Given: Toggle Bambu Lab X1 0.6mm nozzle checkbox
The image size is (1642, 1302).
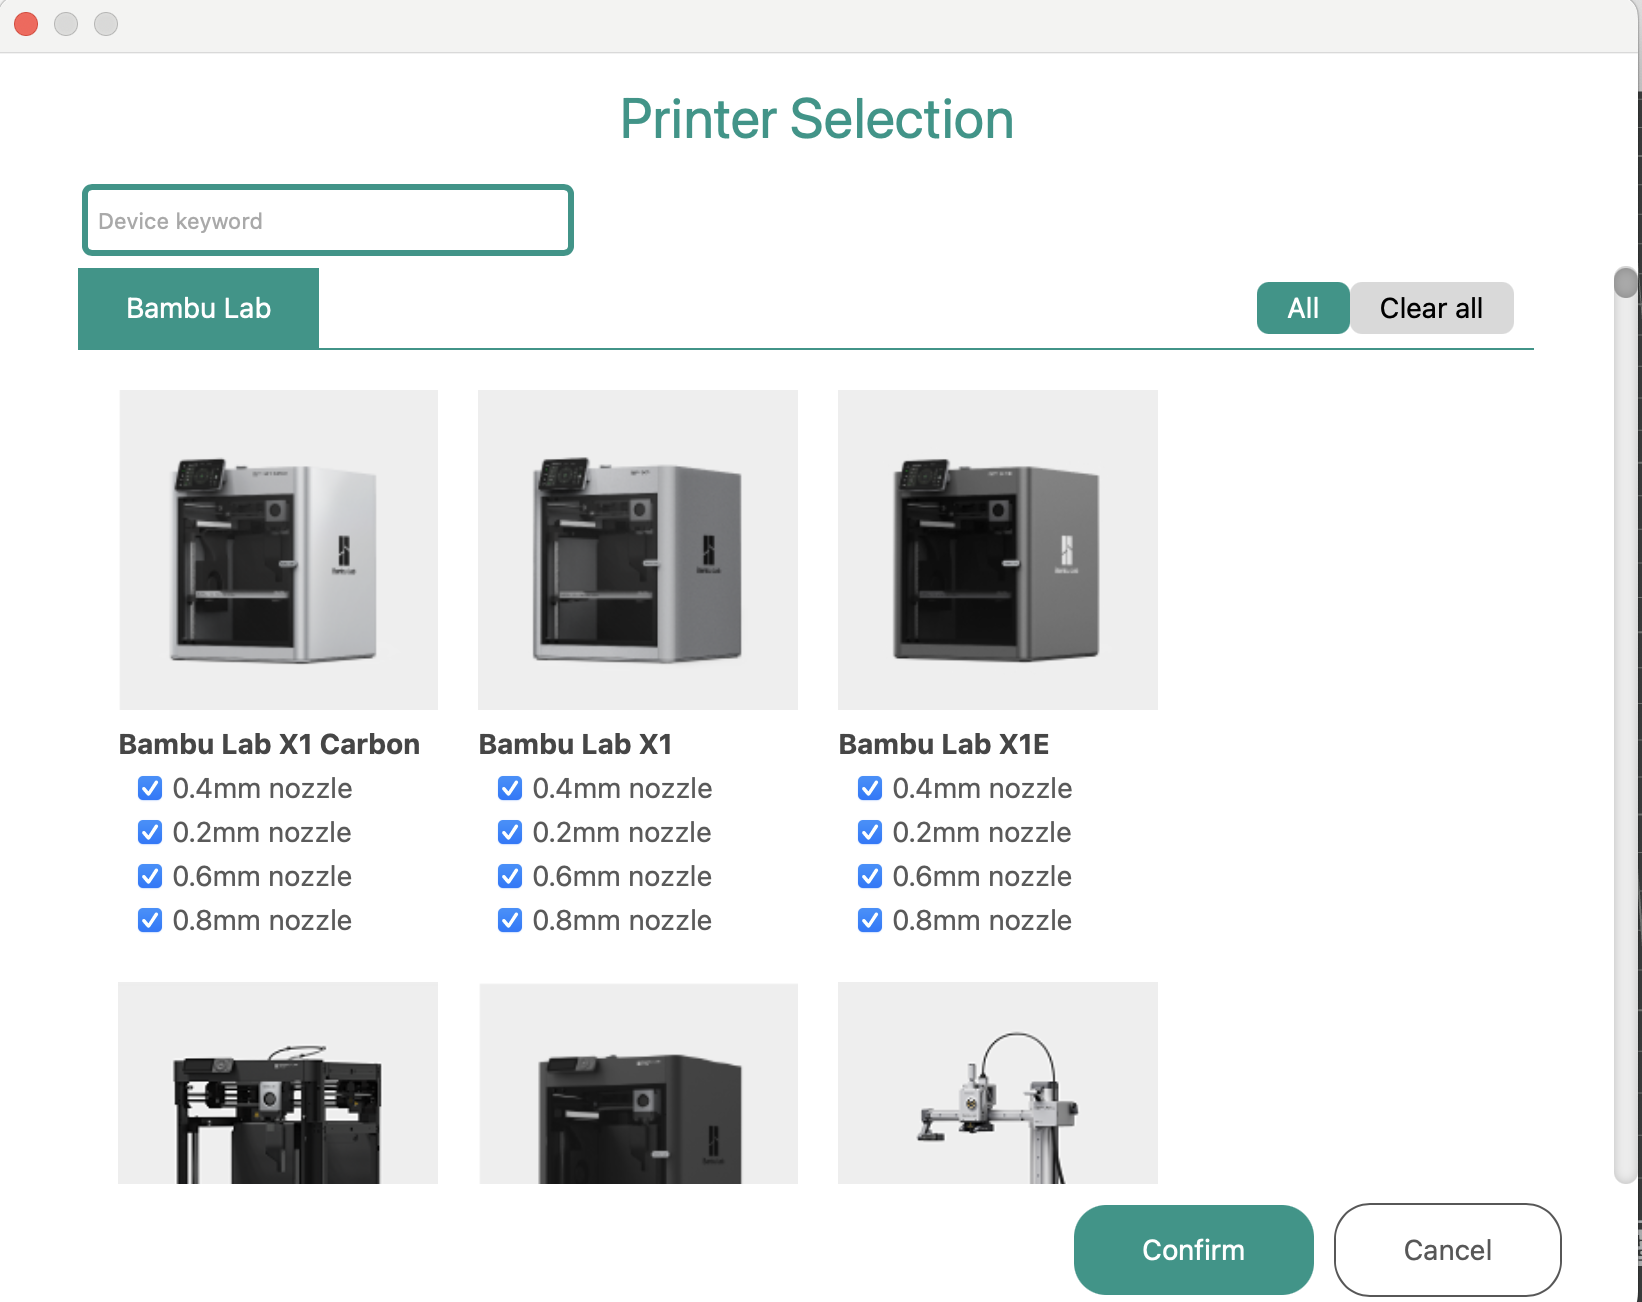Looking at the screenshot, I should [x=510, y=876].
